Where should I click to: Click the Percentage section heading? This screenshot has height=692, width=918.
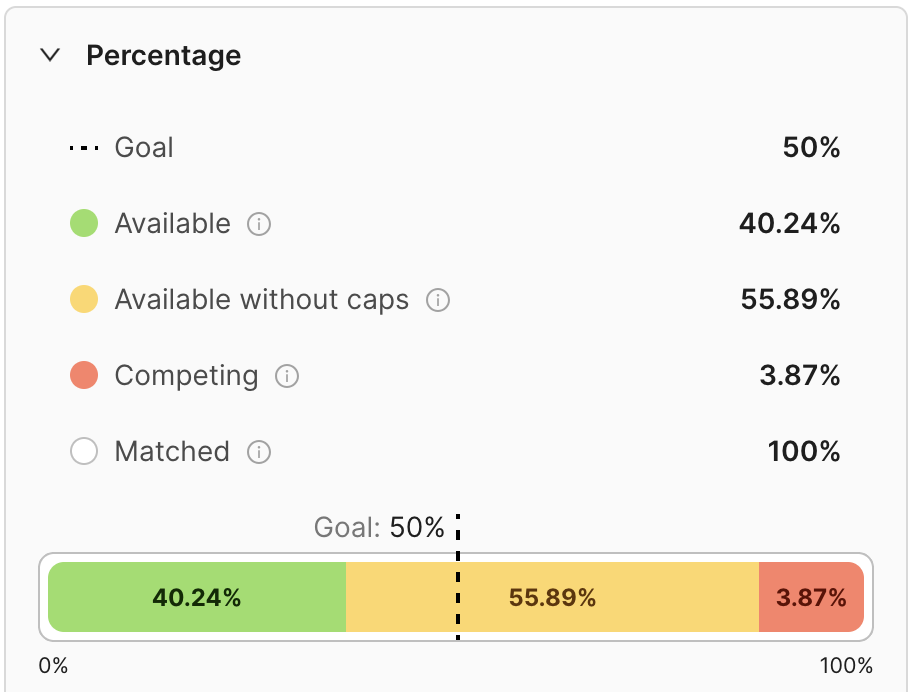[163, 55]
